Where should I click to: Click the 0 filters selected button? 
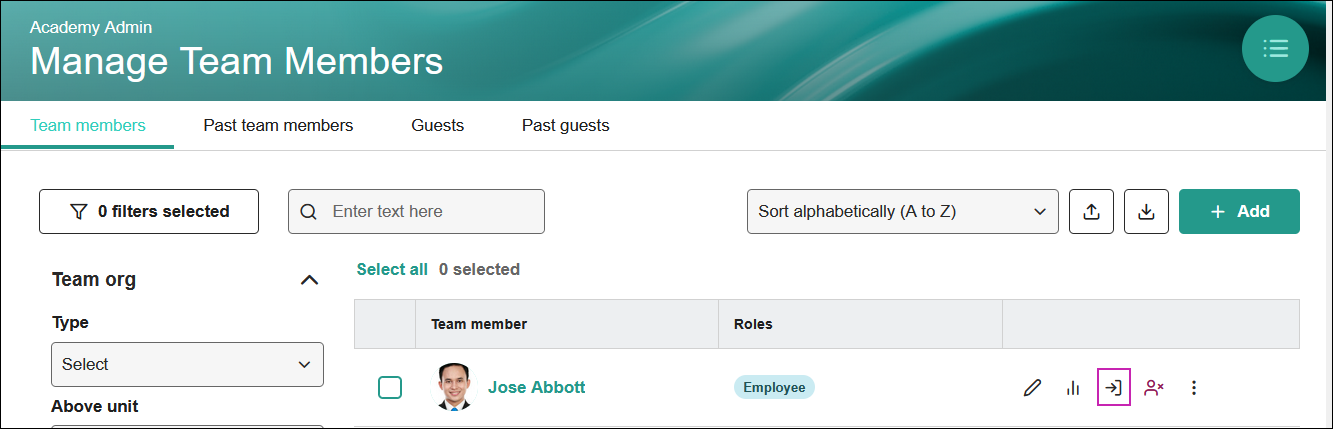149,212
